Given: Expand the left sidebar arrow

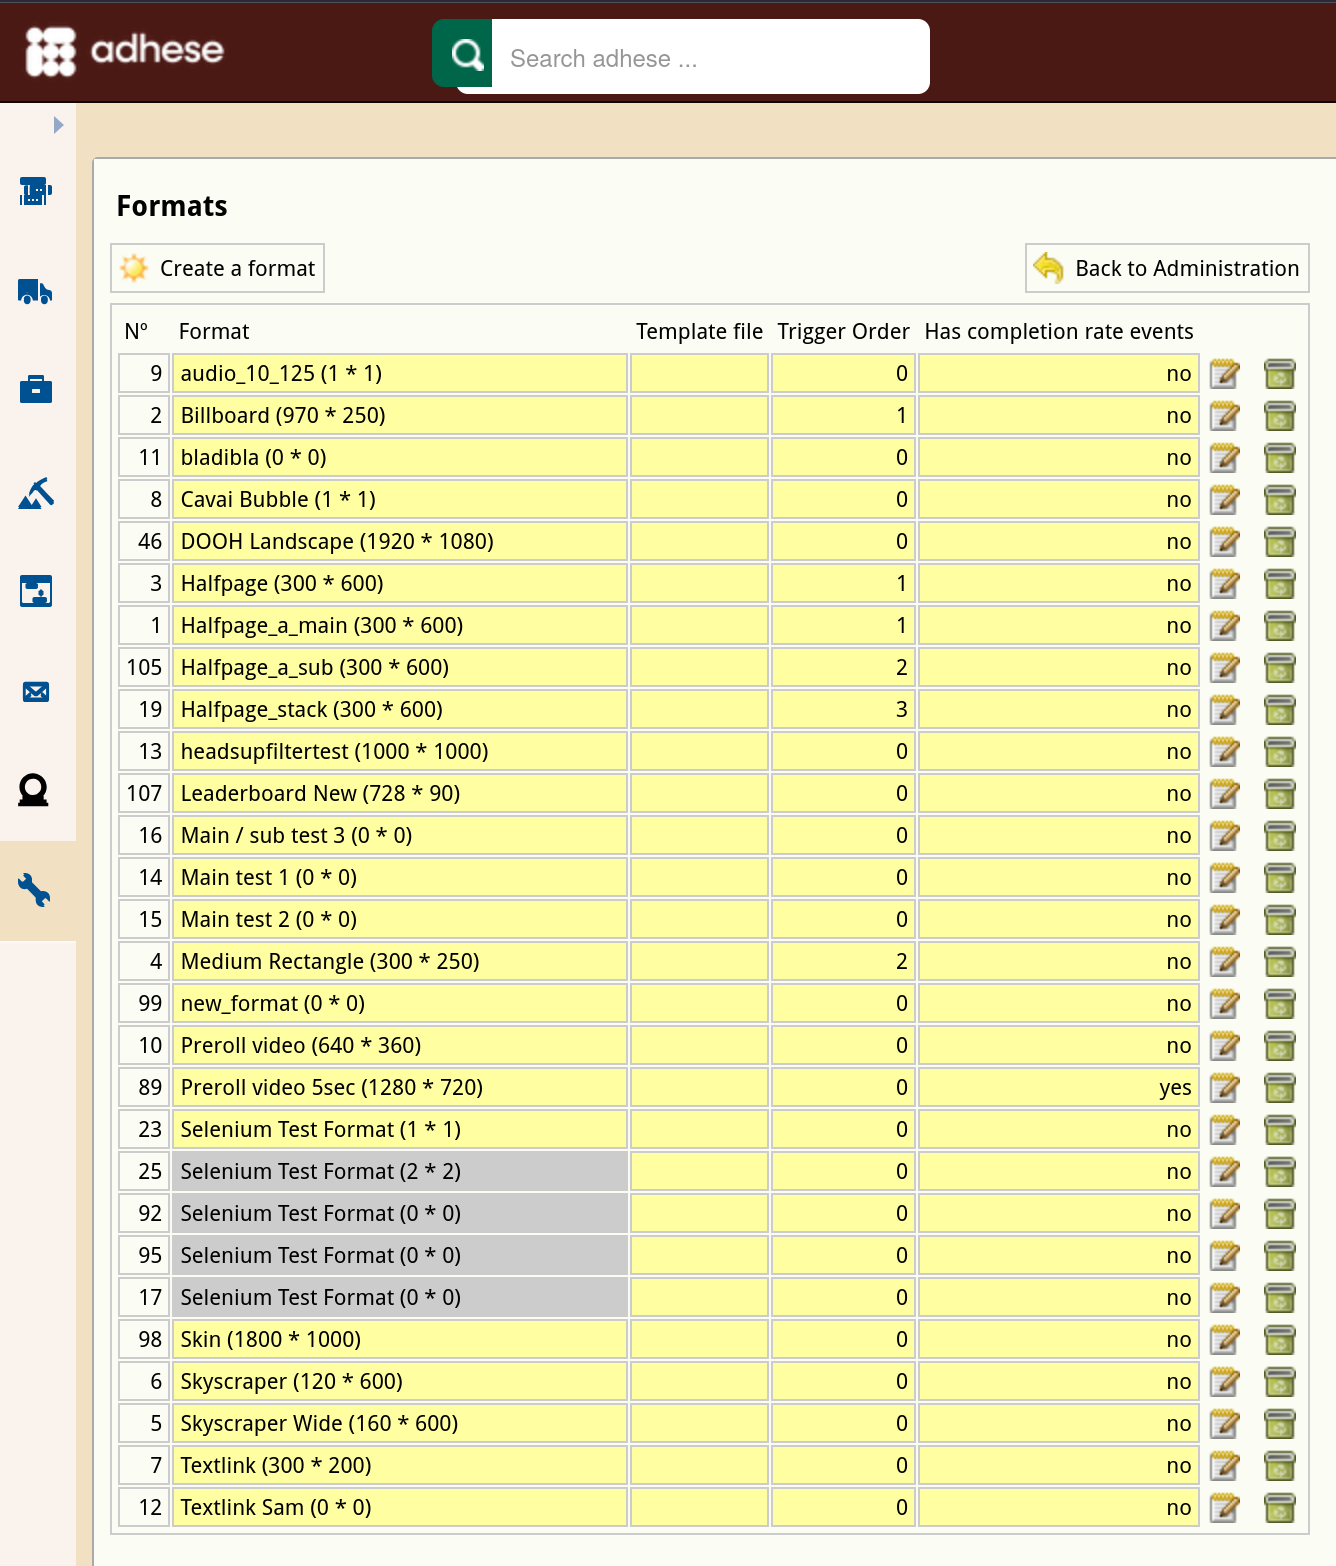Looking at the screenshot, I should click(x=58, y=125).
